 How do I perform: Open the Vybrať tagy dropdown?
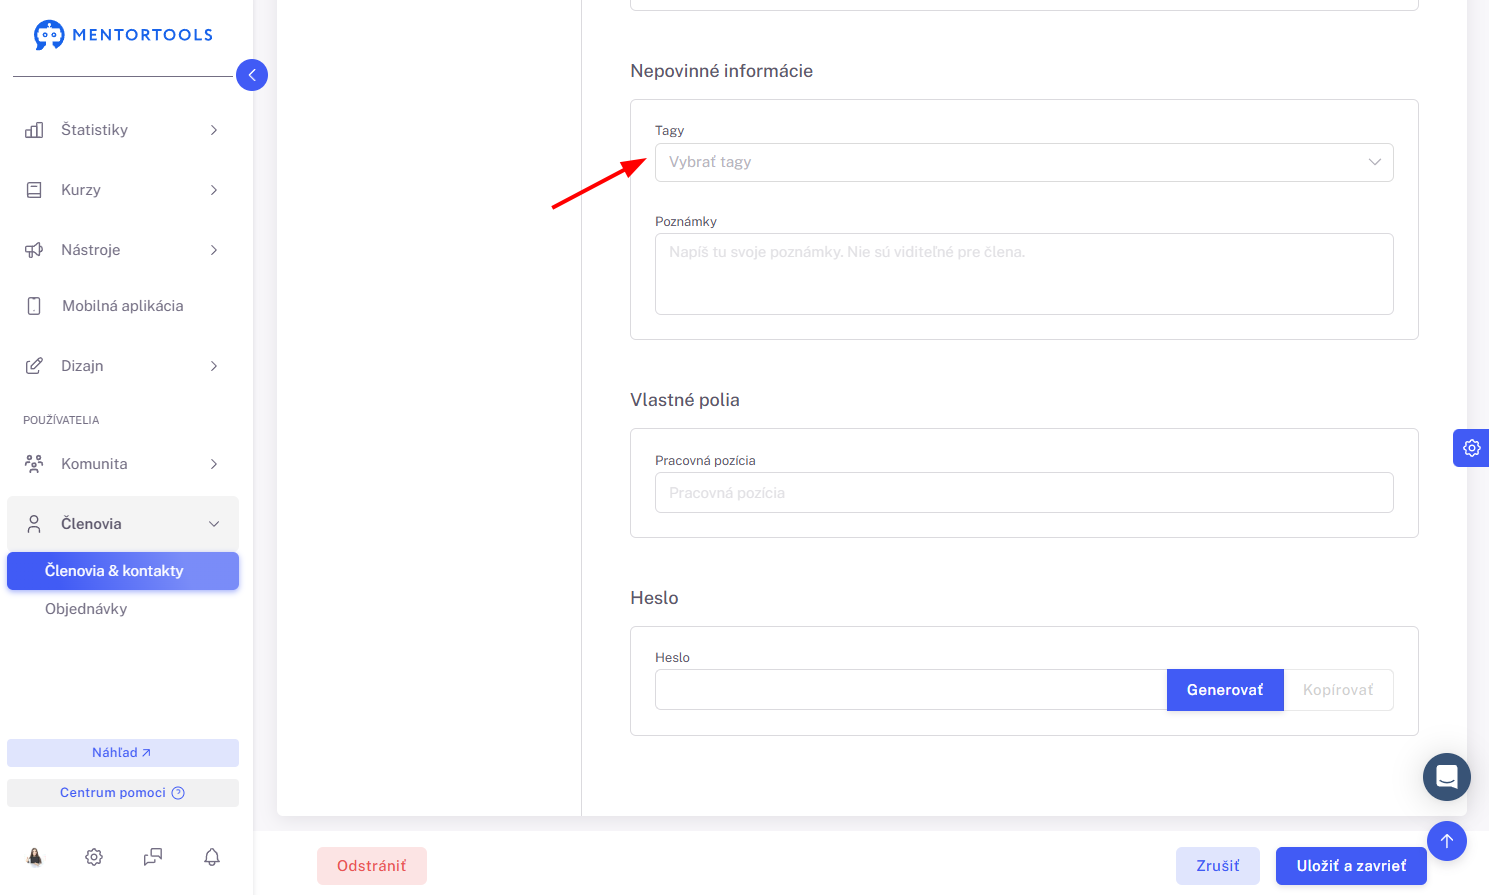click(1024, 162)
